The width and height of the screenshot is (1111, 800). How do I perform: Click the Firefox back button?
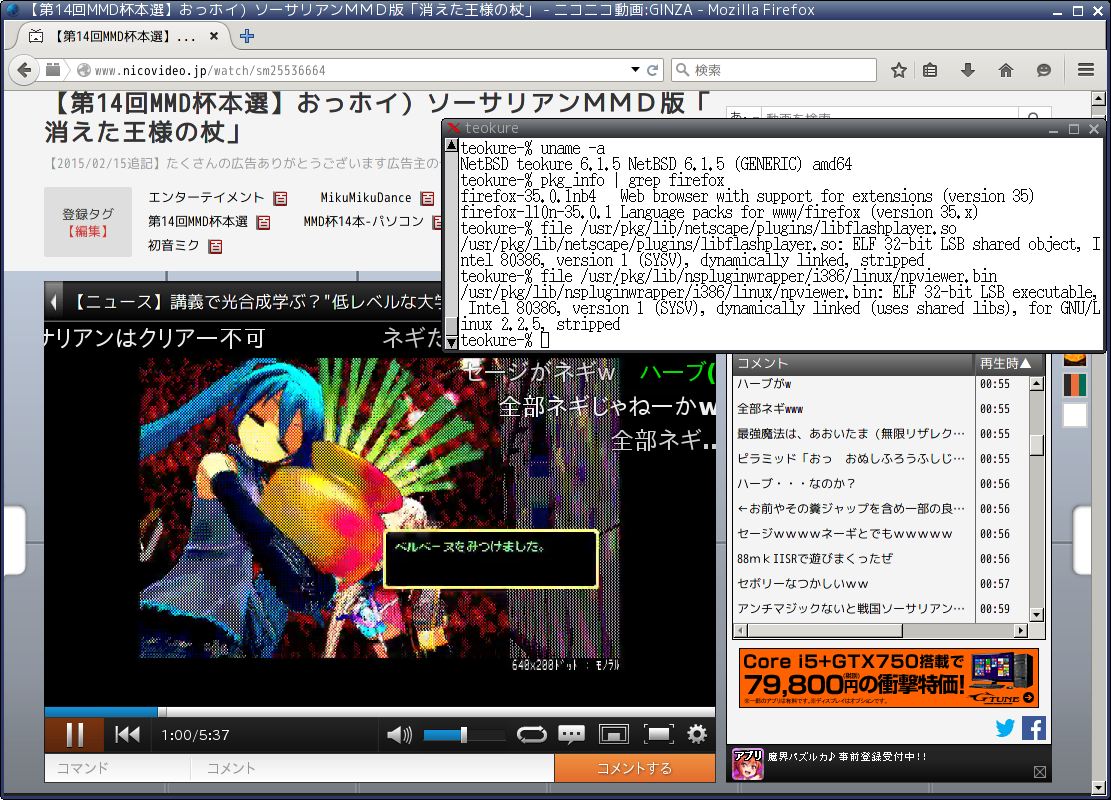click(24, 70)
